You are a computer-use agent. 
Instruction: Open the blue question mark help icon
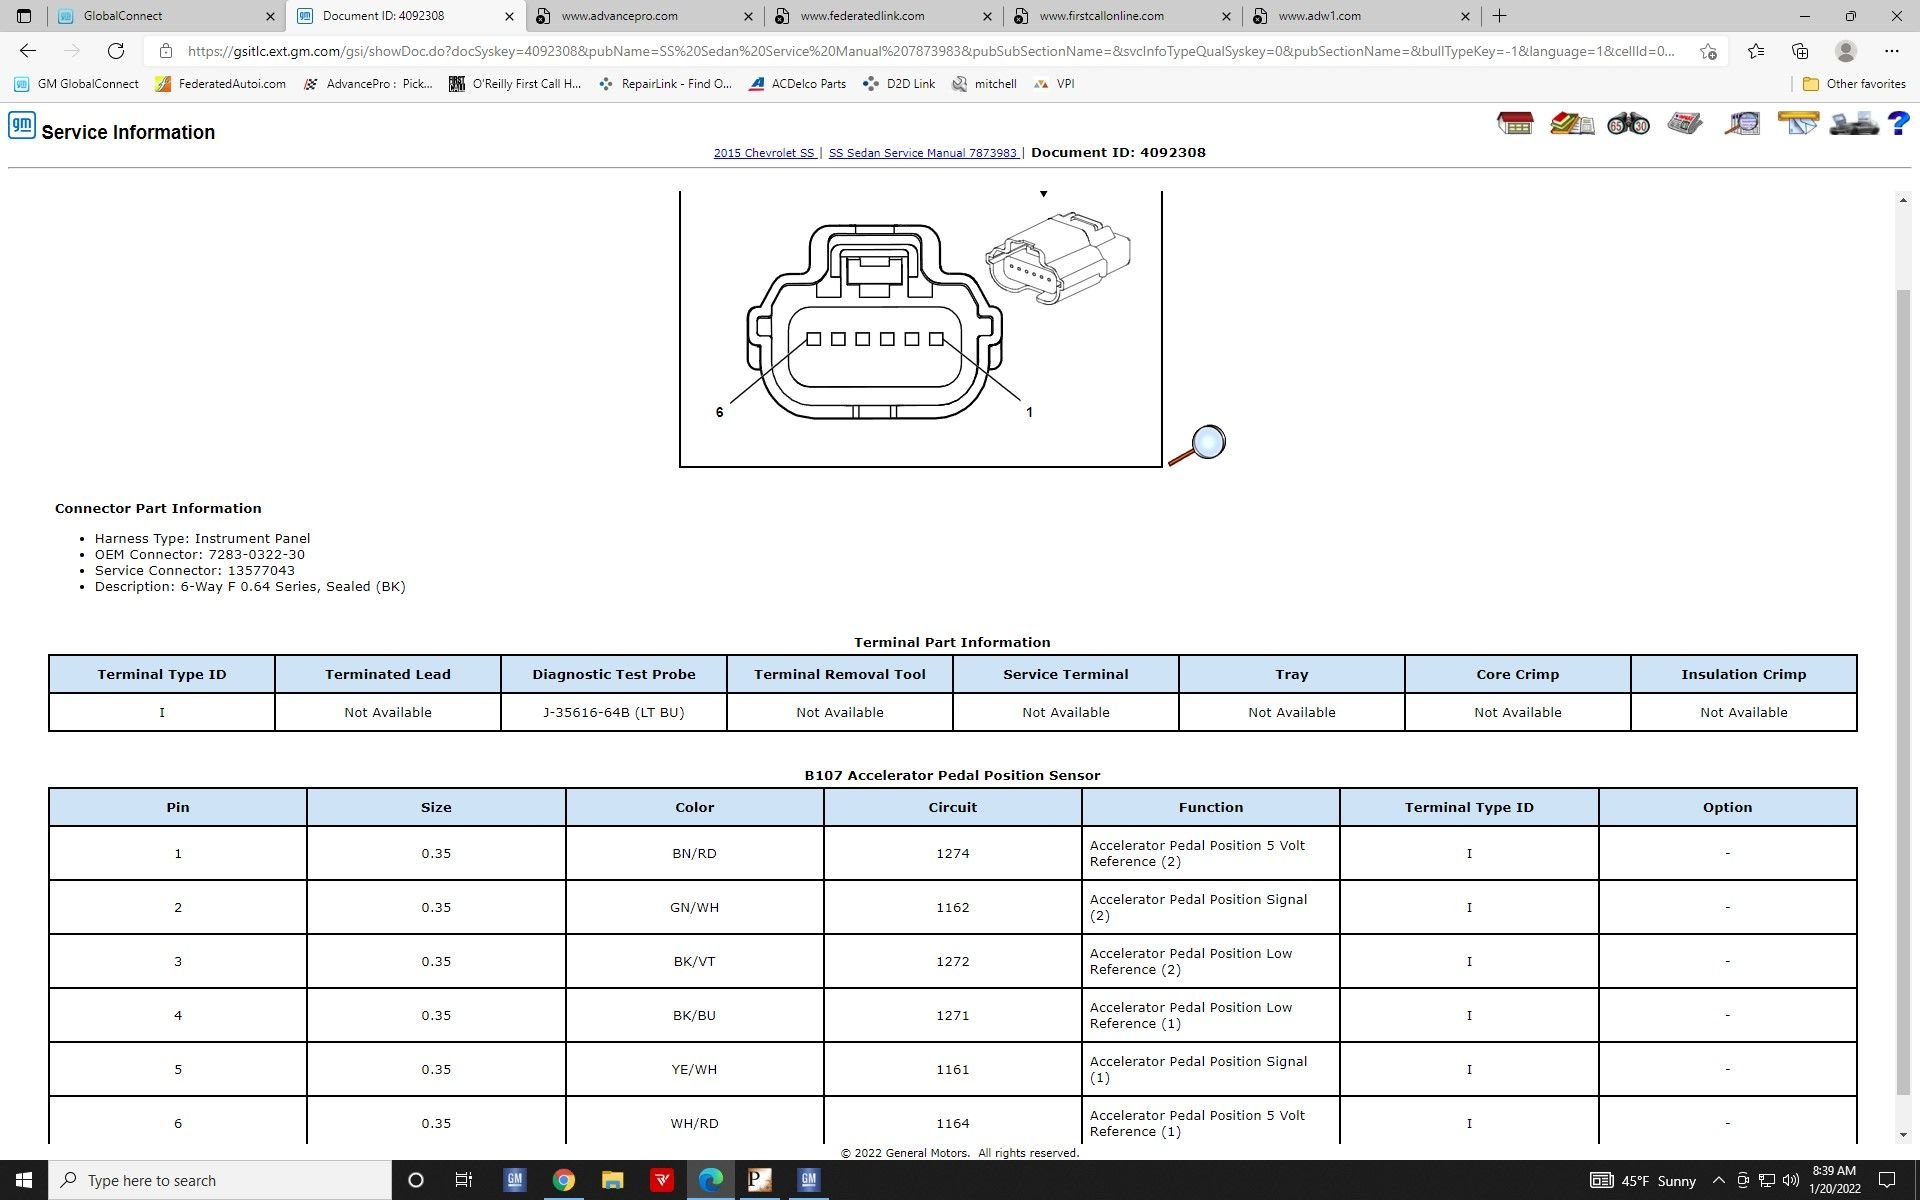pyautogui.click(x=1898, y=124)
